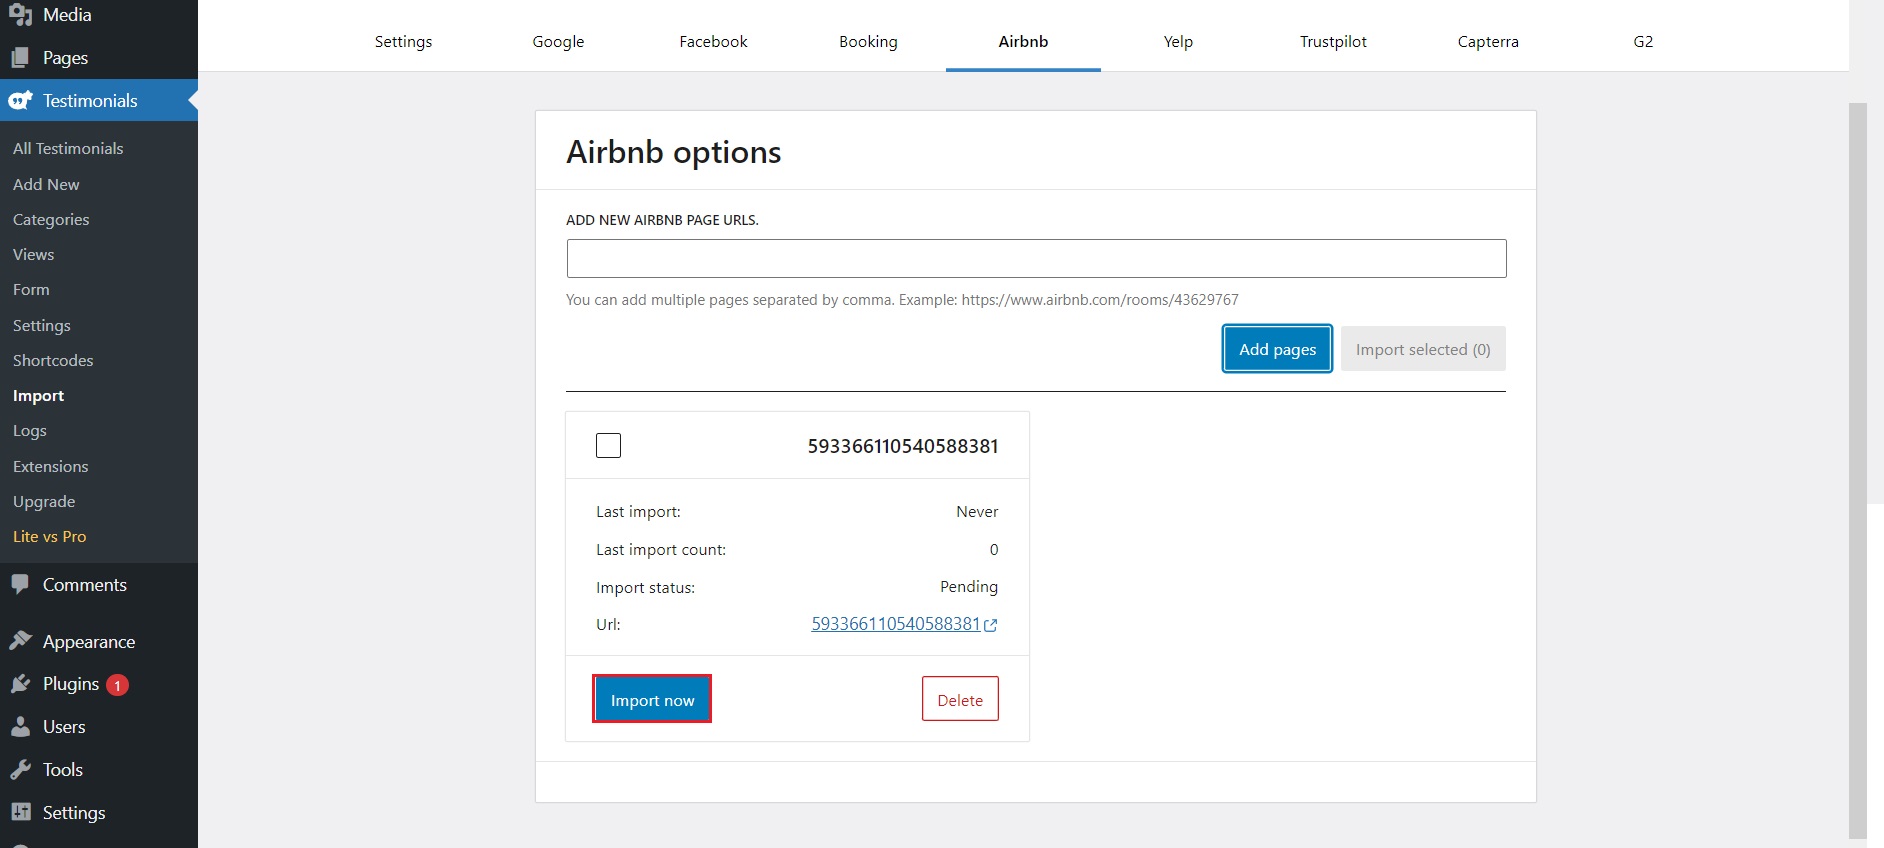Open Extensions submenu item
Viewport: 1884px width, 848px height.
coord(51,466)
